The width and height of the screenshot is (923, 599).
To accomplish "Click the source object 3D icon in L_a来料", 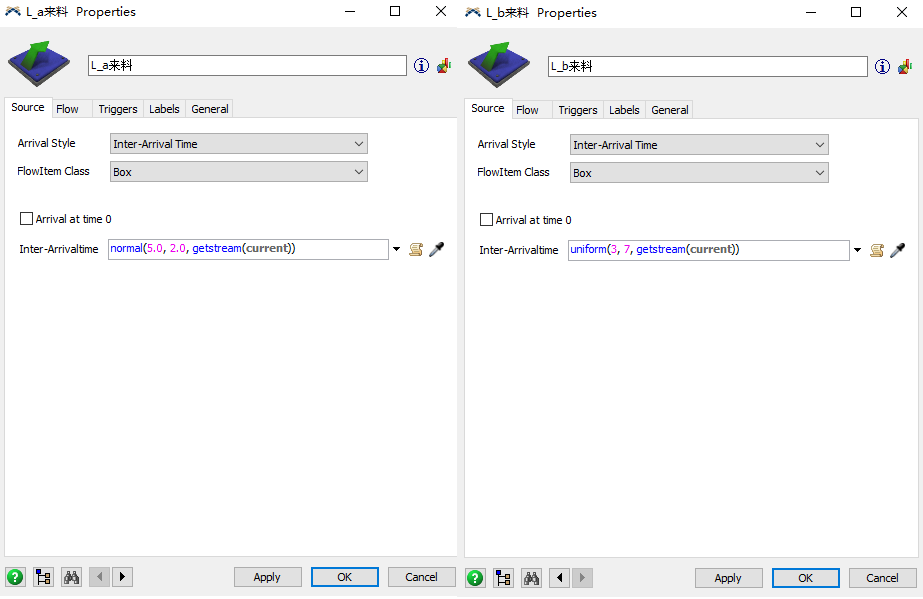I will (39, 63).
